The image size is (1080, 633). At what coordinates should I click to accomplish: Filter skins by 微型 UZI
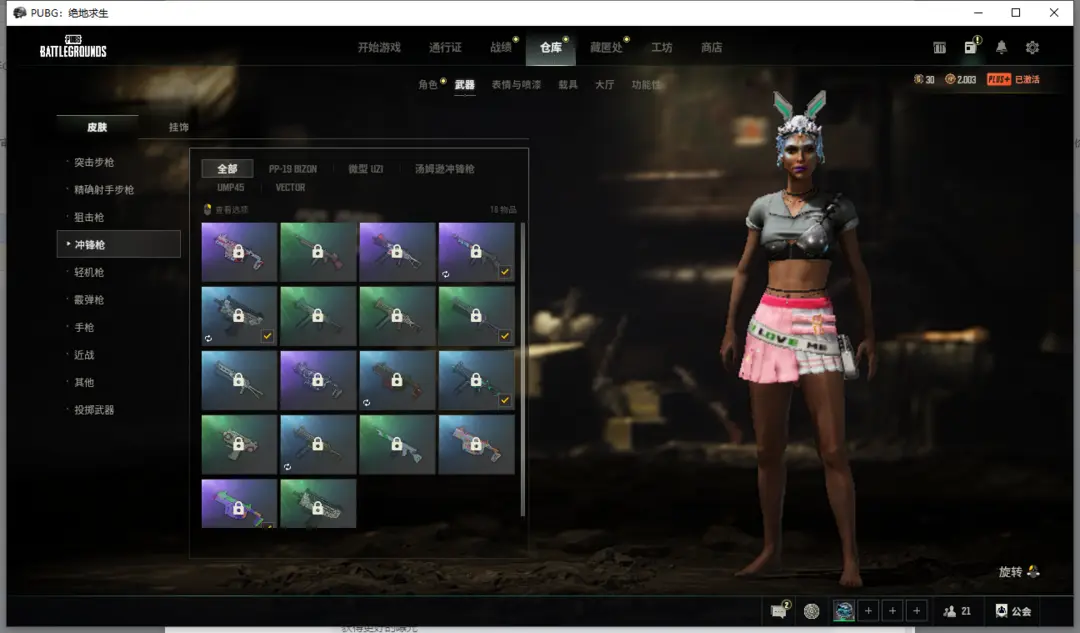[x=366, y=169]
